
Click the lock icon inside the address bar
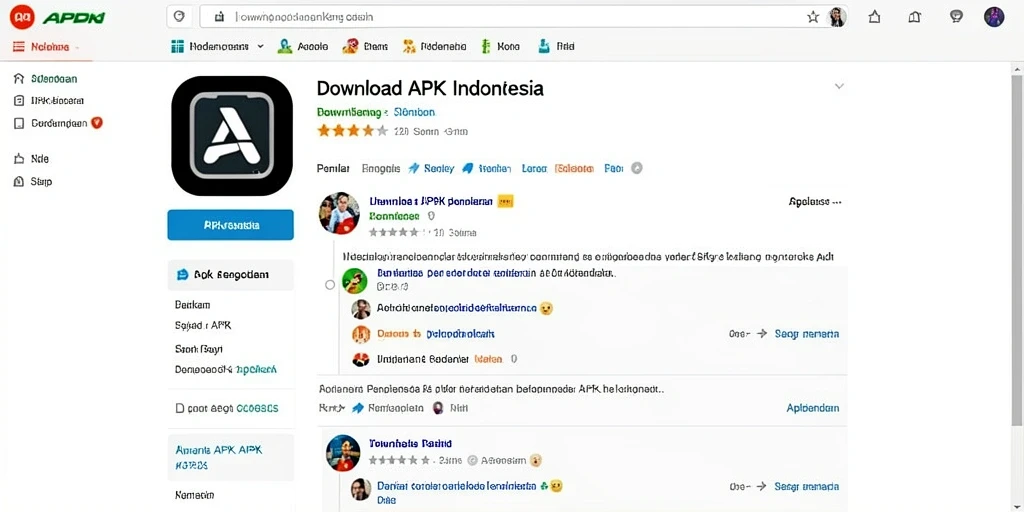tap(219, 17)
